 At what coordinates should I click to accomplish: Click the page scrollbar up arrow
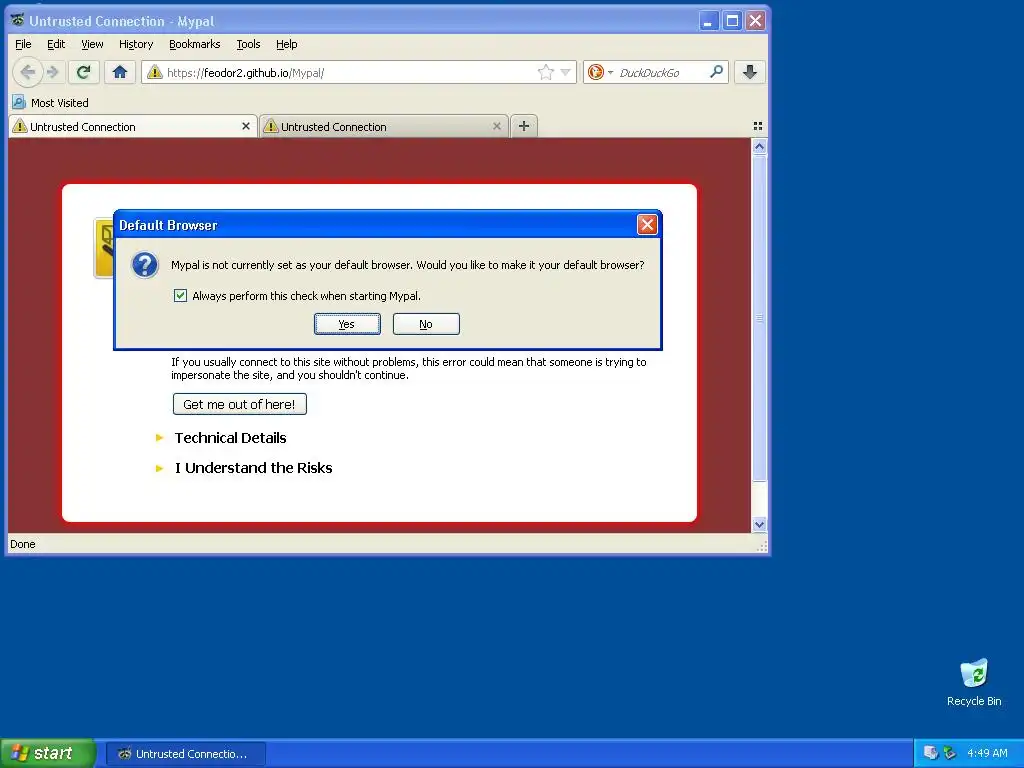click(759, 147)
